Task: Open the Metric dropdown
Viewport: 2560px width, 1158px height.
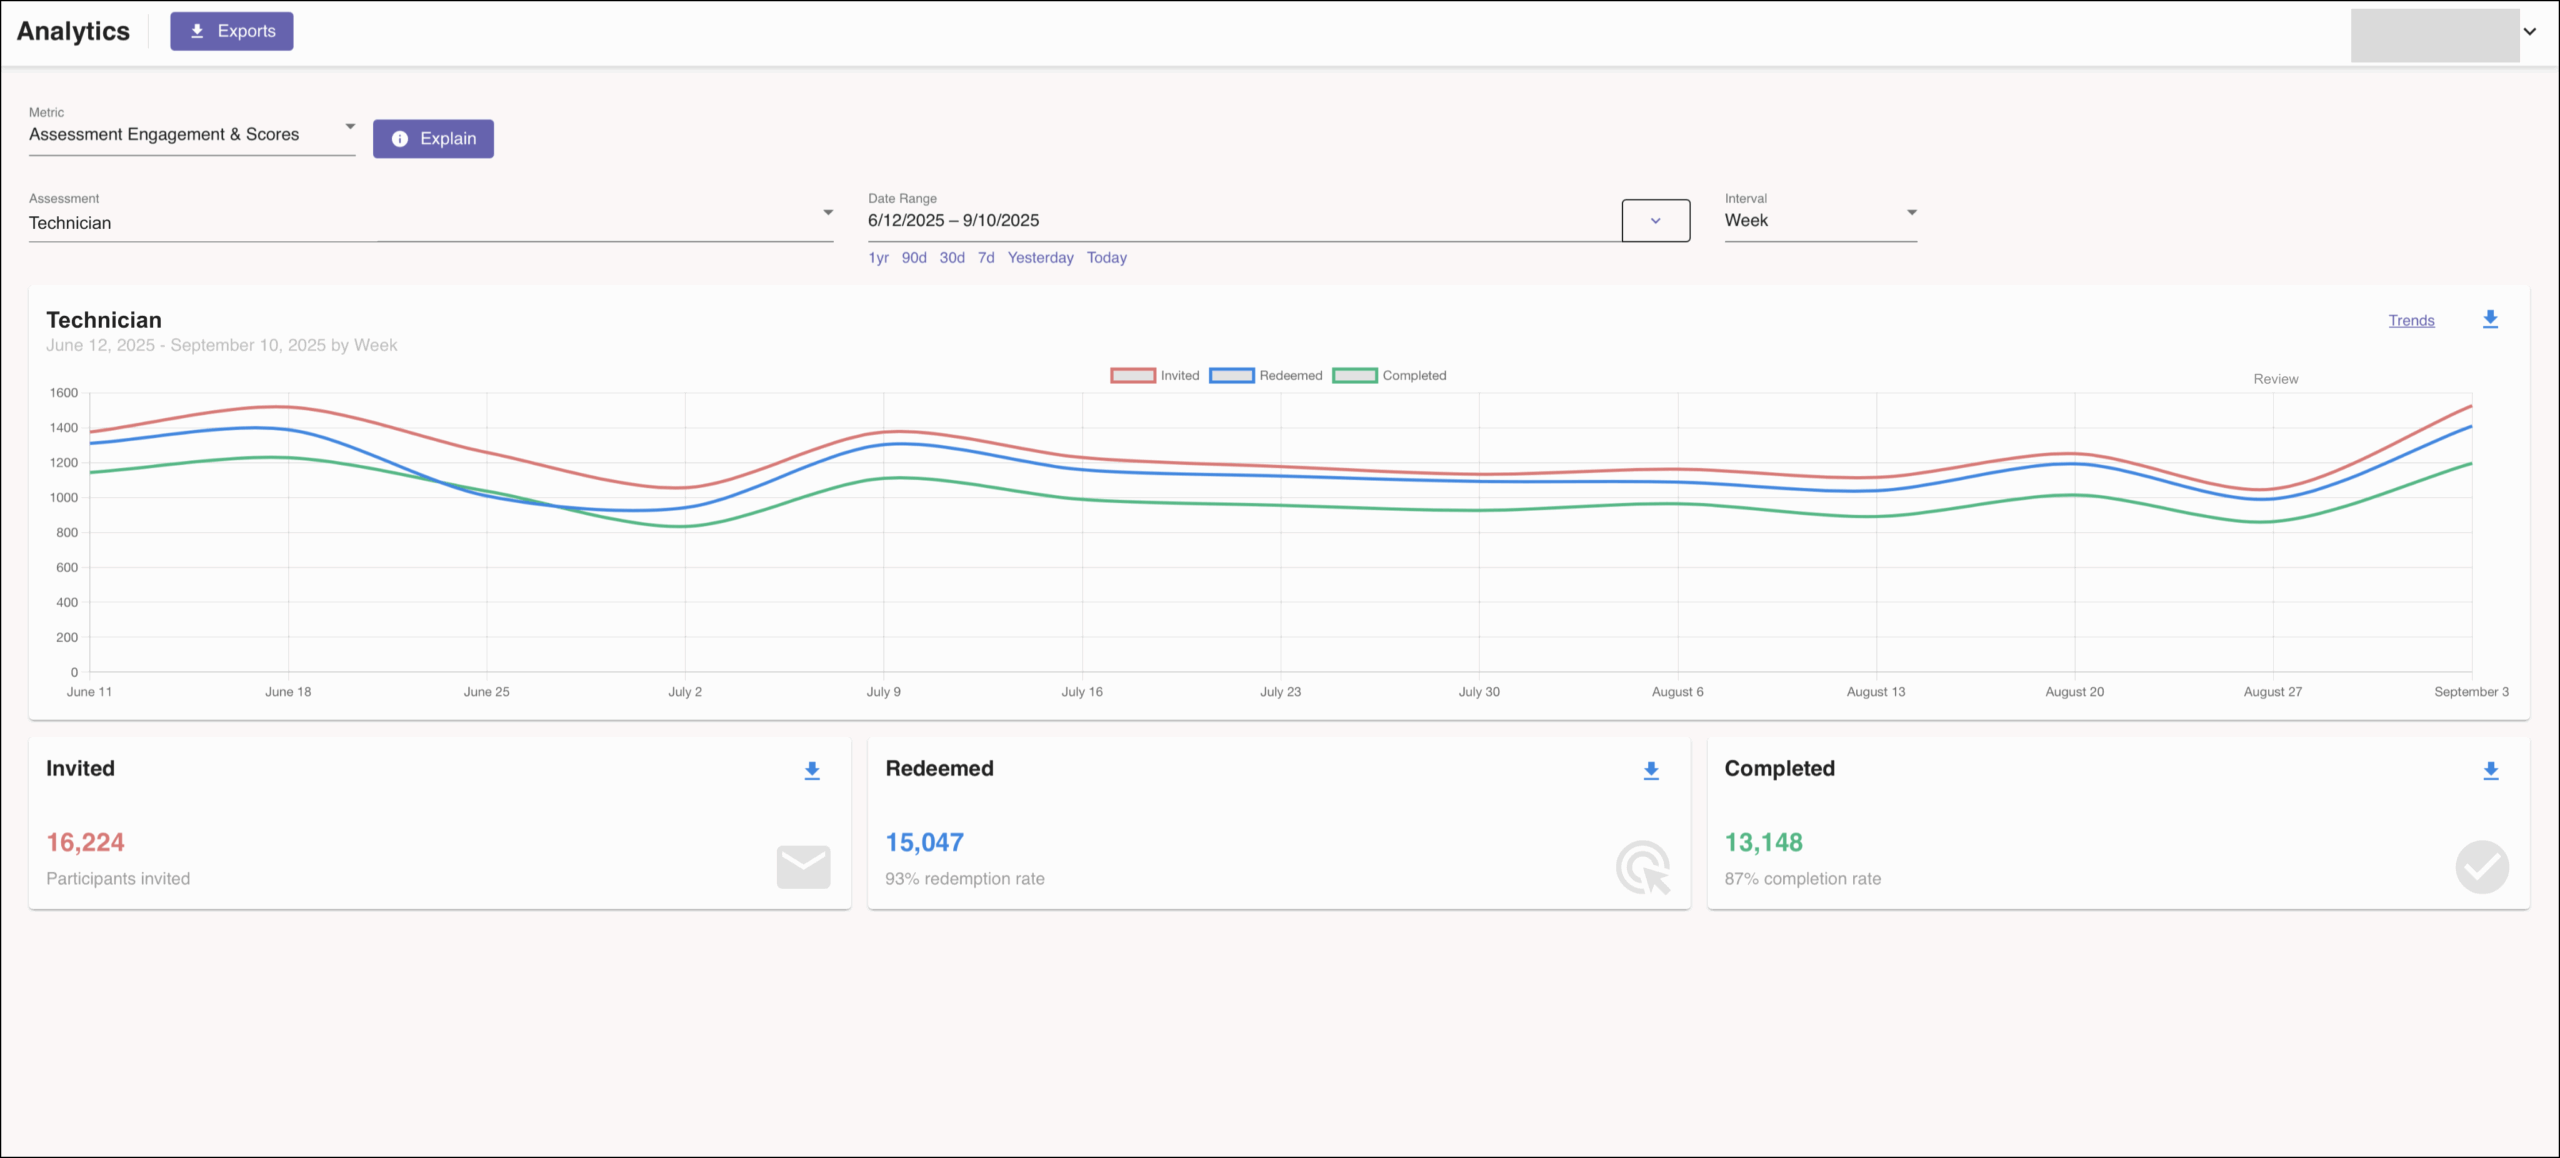Action: [192, 134]
